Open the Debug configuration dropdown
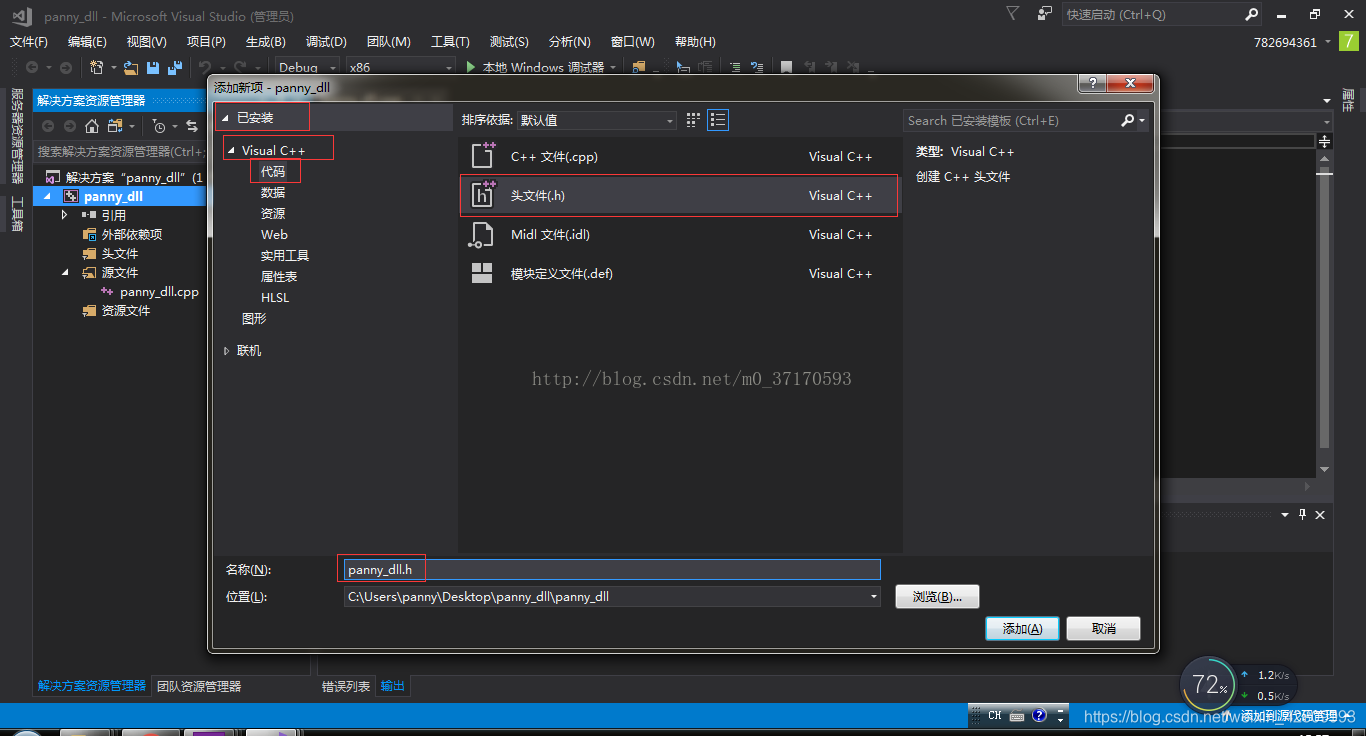The width and height of the screenshot is (1366, 736). pyautogui.click(x=307, y=67)
